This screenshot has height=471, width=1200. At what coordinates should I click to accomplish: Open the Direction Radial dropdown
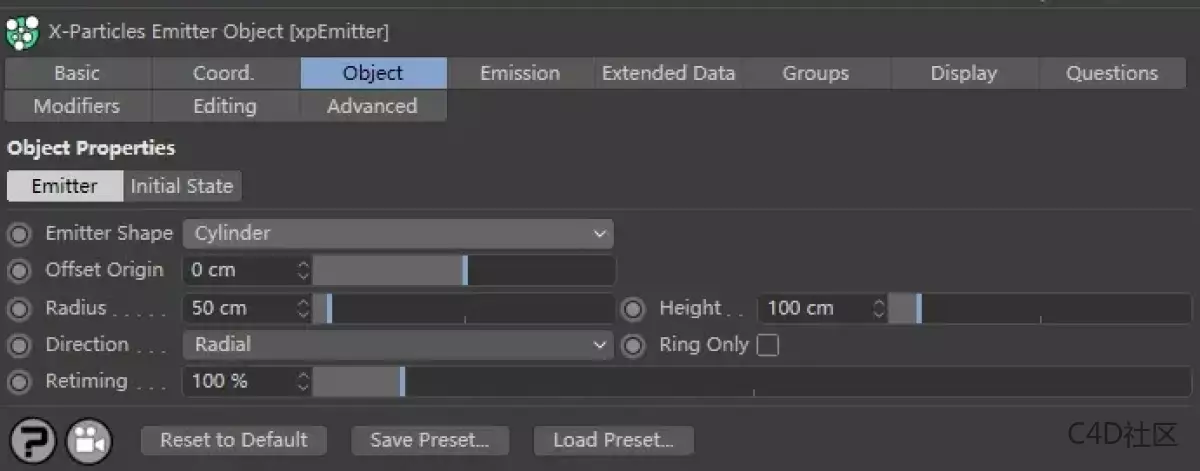click(x=398, y=345)
